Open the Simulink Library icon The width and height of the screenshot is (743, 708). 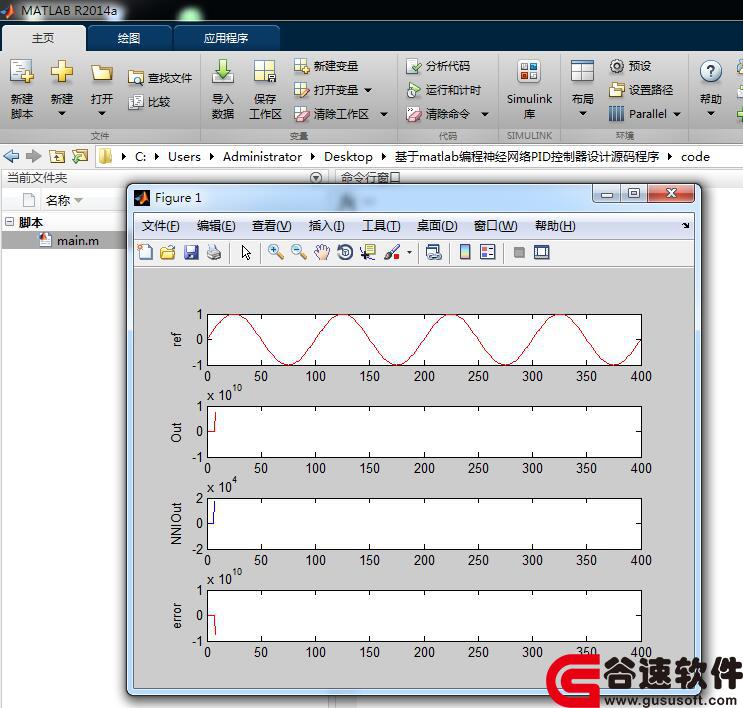tap(529, 72)
